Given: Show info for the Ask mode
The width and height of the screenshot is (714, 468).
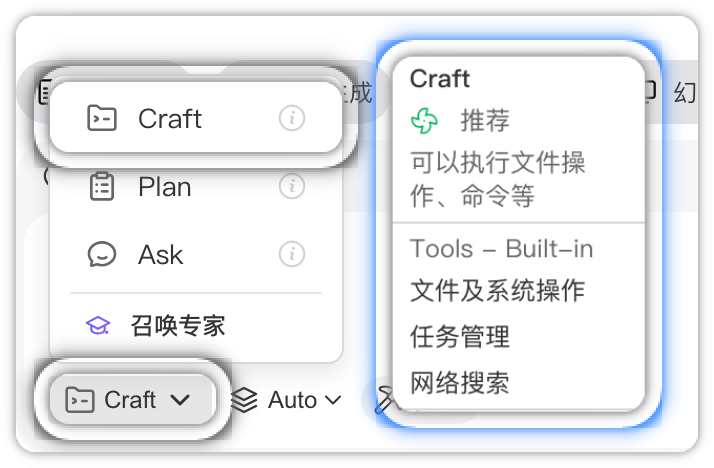Looking at the screenshot, I should point(291,254).
